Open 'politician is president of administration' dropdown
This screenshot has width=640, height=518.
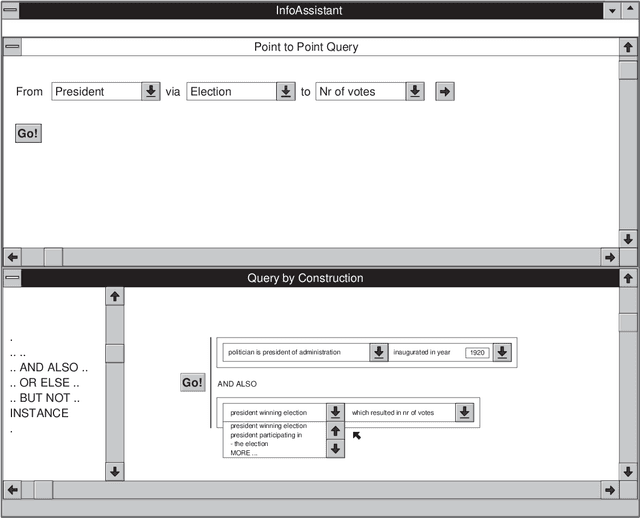(379, 352)
